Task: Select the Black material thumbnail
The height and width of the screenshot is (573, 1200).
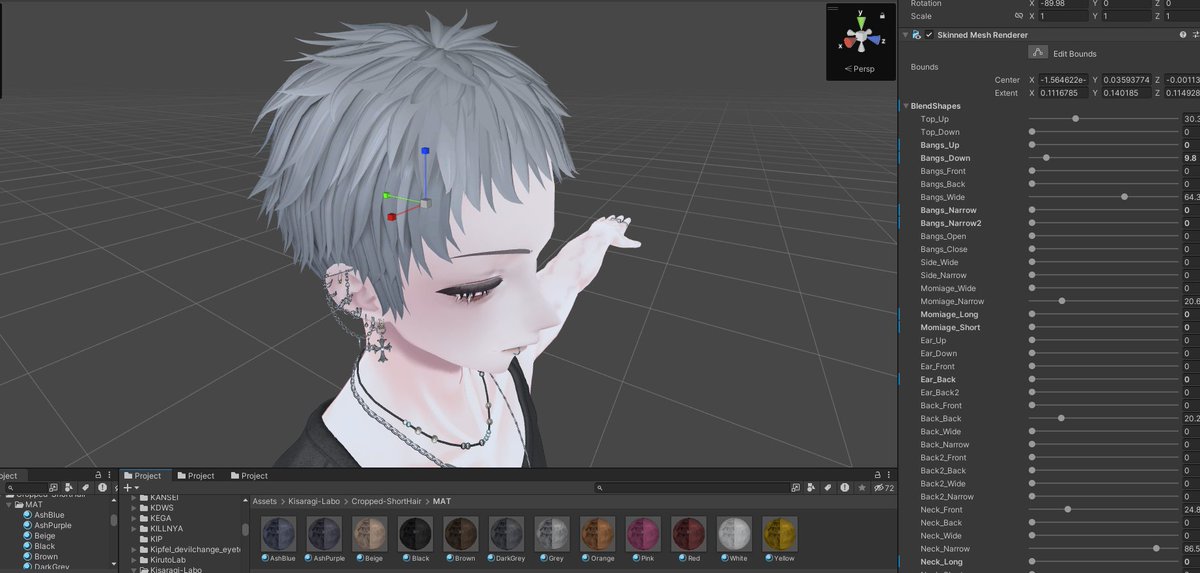Action: pyautogui.click(x=415, y=533)
